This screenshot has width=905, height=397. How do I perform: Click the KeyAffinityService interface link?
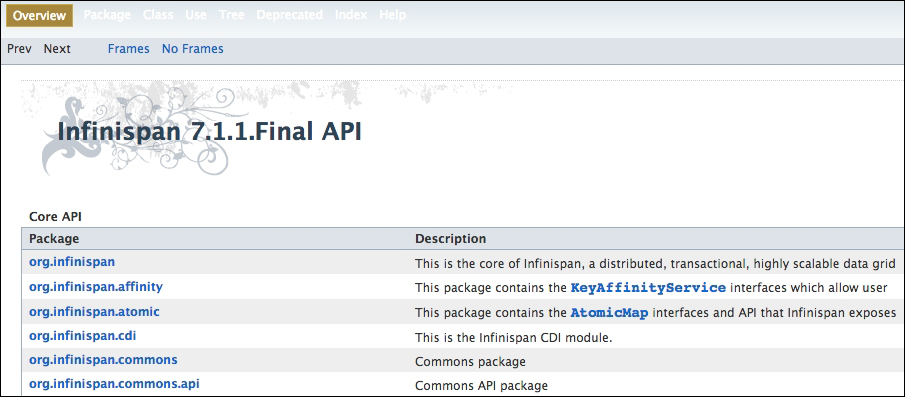[648, 287]
